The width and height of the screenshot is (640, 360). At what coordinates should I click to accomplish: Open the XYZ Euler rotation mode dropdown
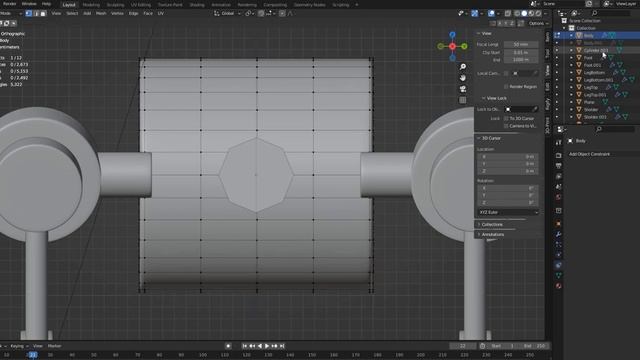(x=508, y=212)
